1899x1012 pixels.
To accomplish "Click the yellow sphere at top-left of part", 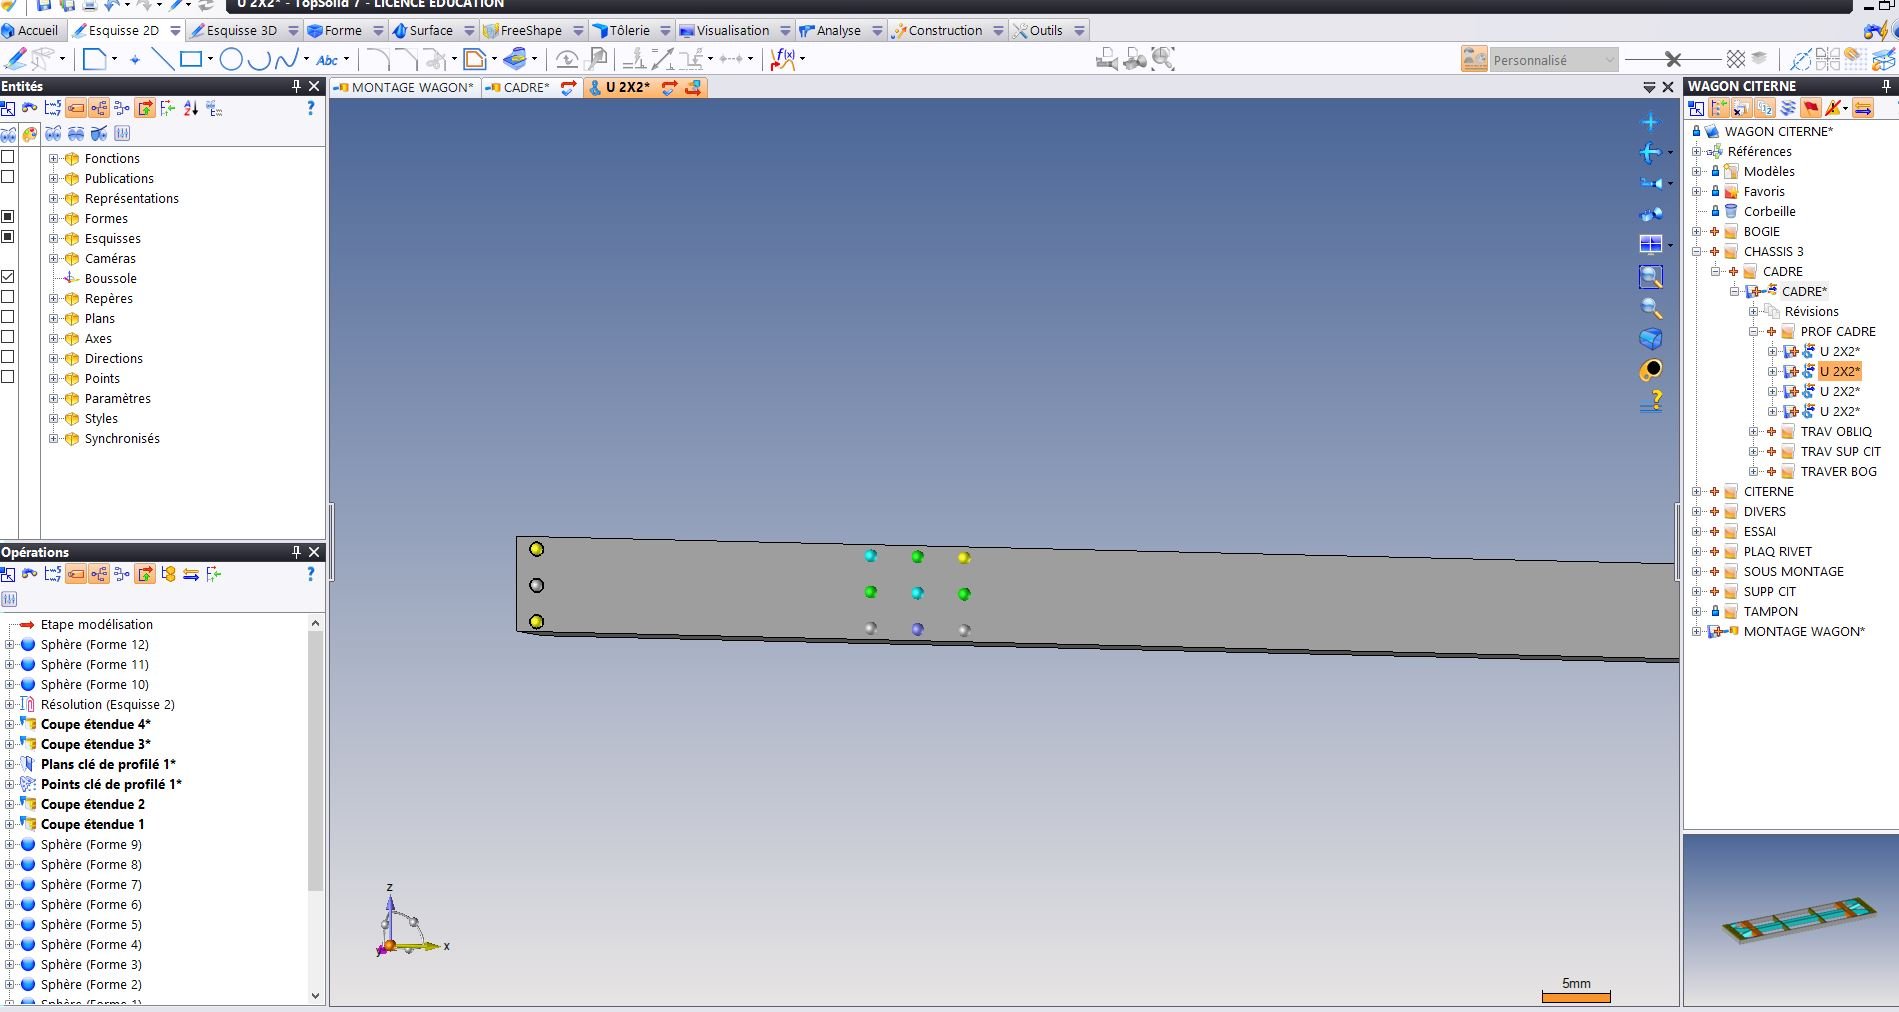I will 536,549.
